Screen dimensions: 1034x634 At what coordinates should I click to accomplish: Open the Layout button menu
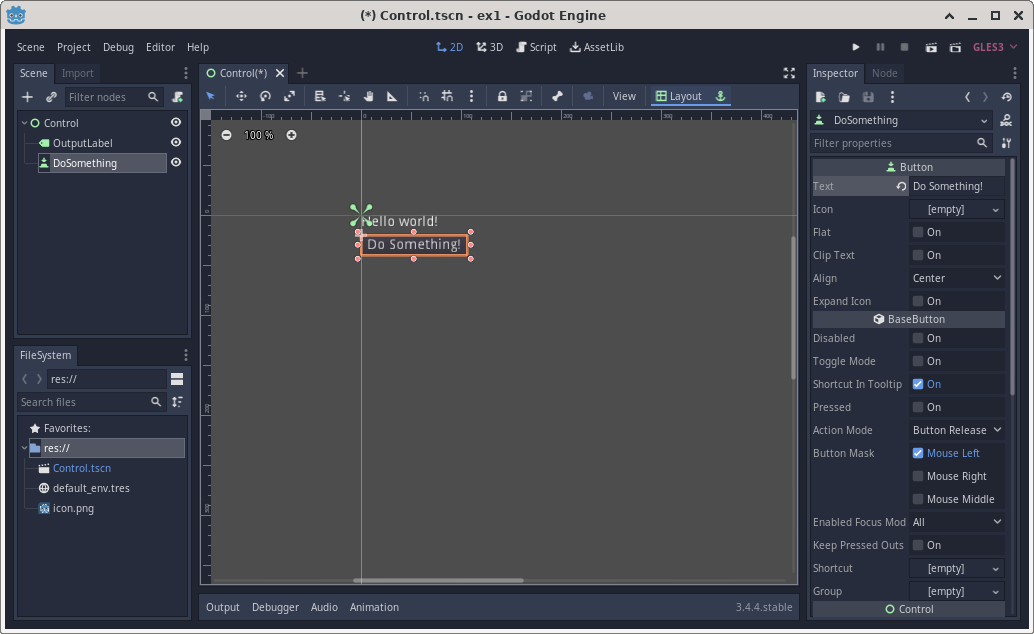click(x=679, y=96)
